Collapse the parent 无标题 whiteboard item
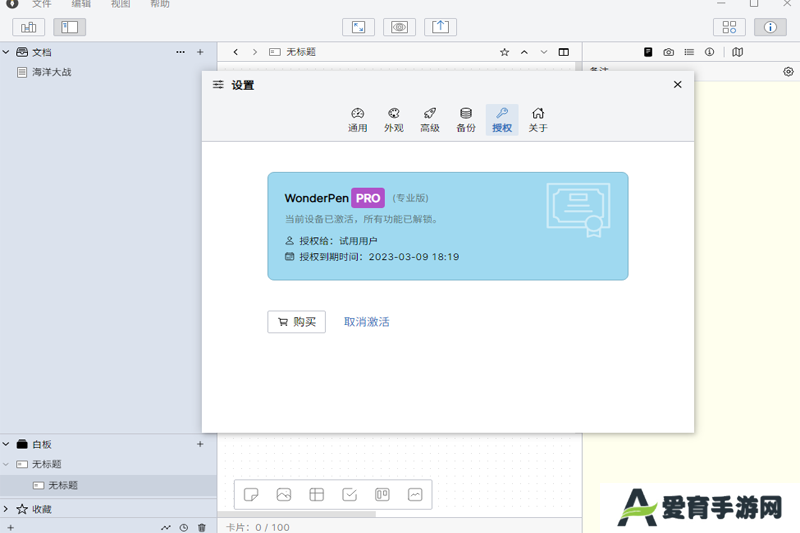Screen dimensions: 800x533 6,464
